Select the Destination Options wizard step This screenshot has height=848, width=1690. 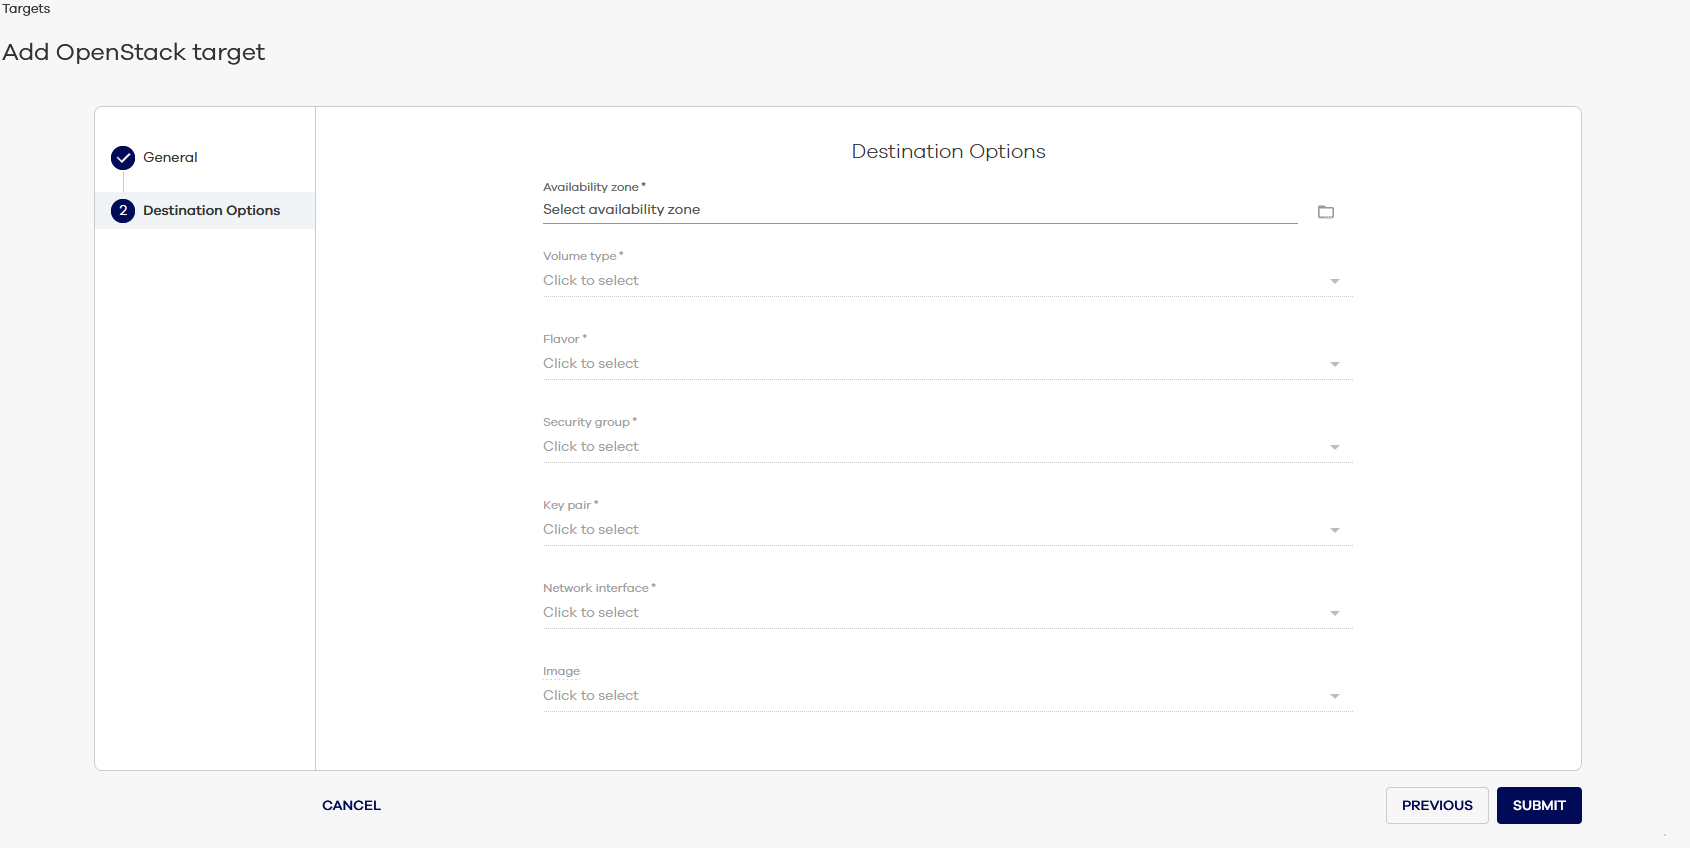[x=211, y=211]
